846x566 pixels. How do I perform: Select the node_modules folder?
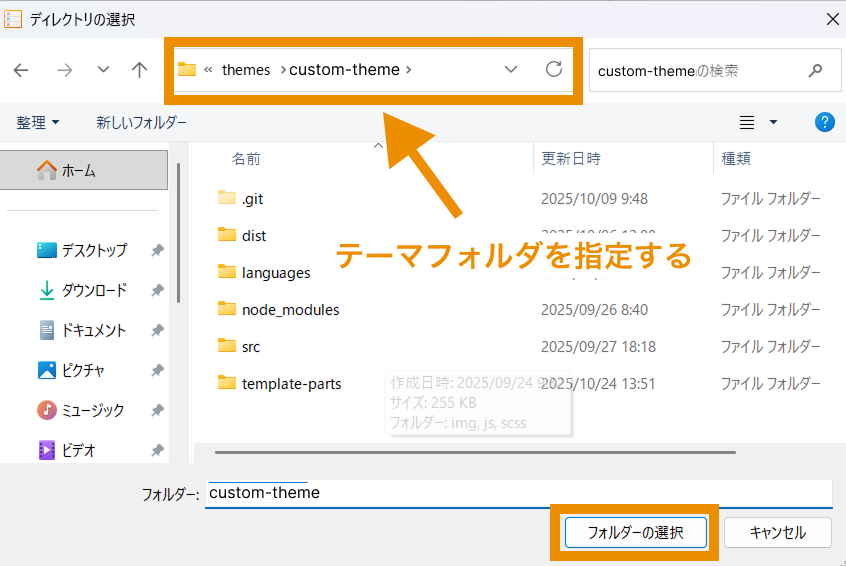pos(290,310)
